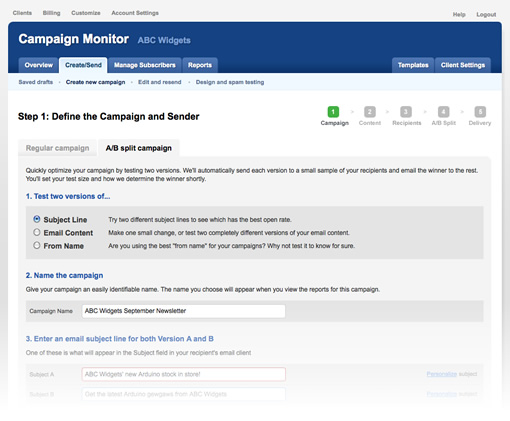The width and height of the screenshot is (510, 421).
Task: Click the ABC Widgets client name
Action: pos(164,40)
